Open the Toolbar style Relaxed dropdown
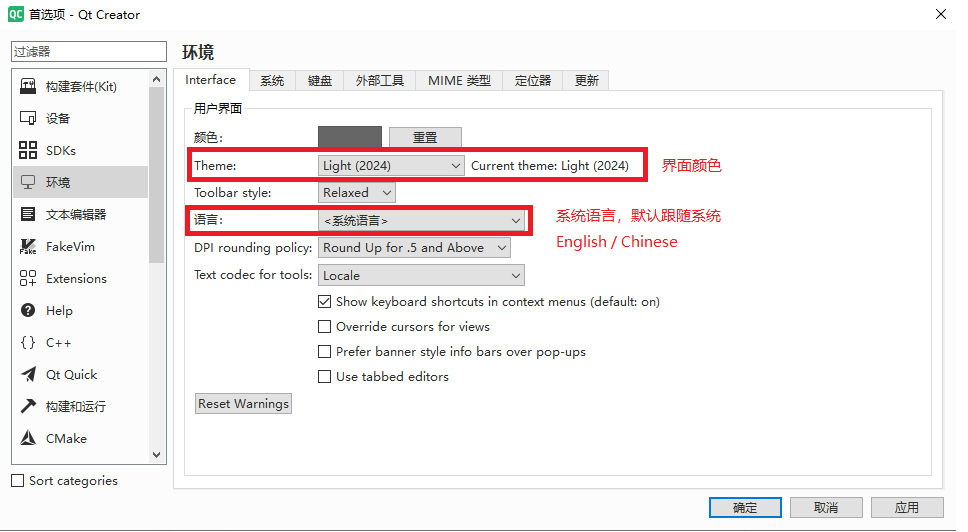 [356, 193]
